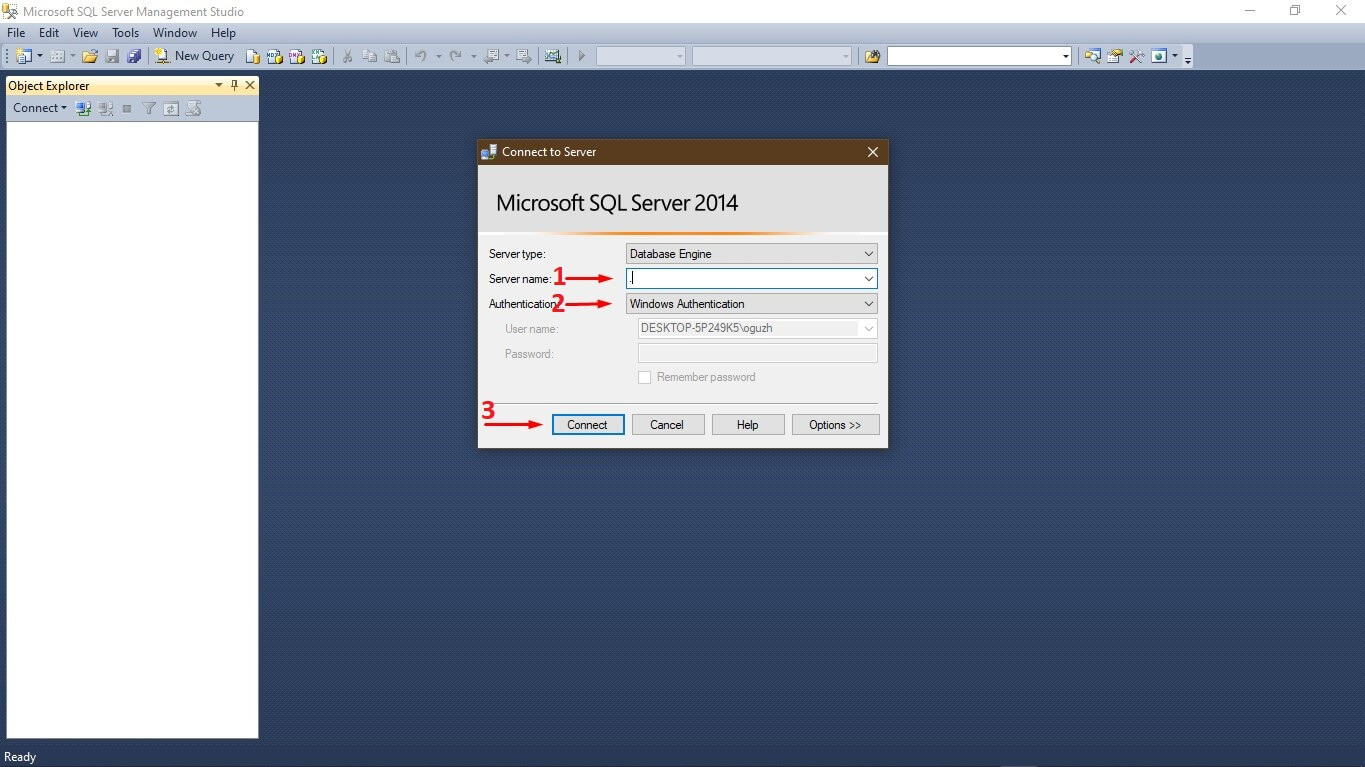Open the Window menu

[x=175, y=33]
